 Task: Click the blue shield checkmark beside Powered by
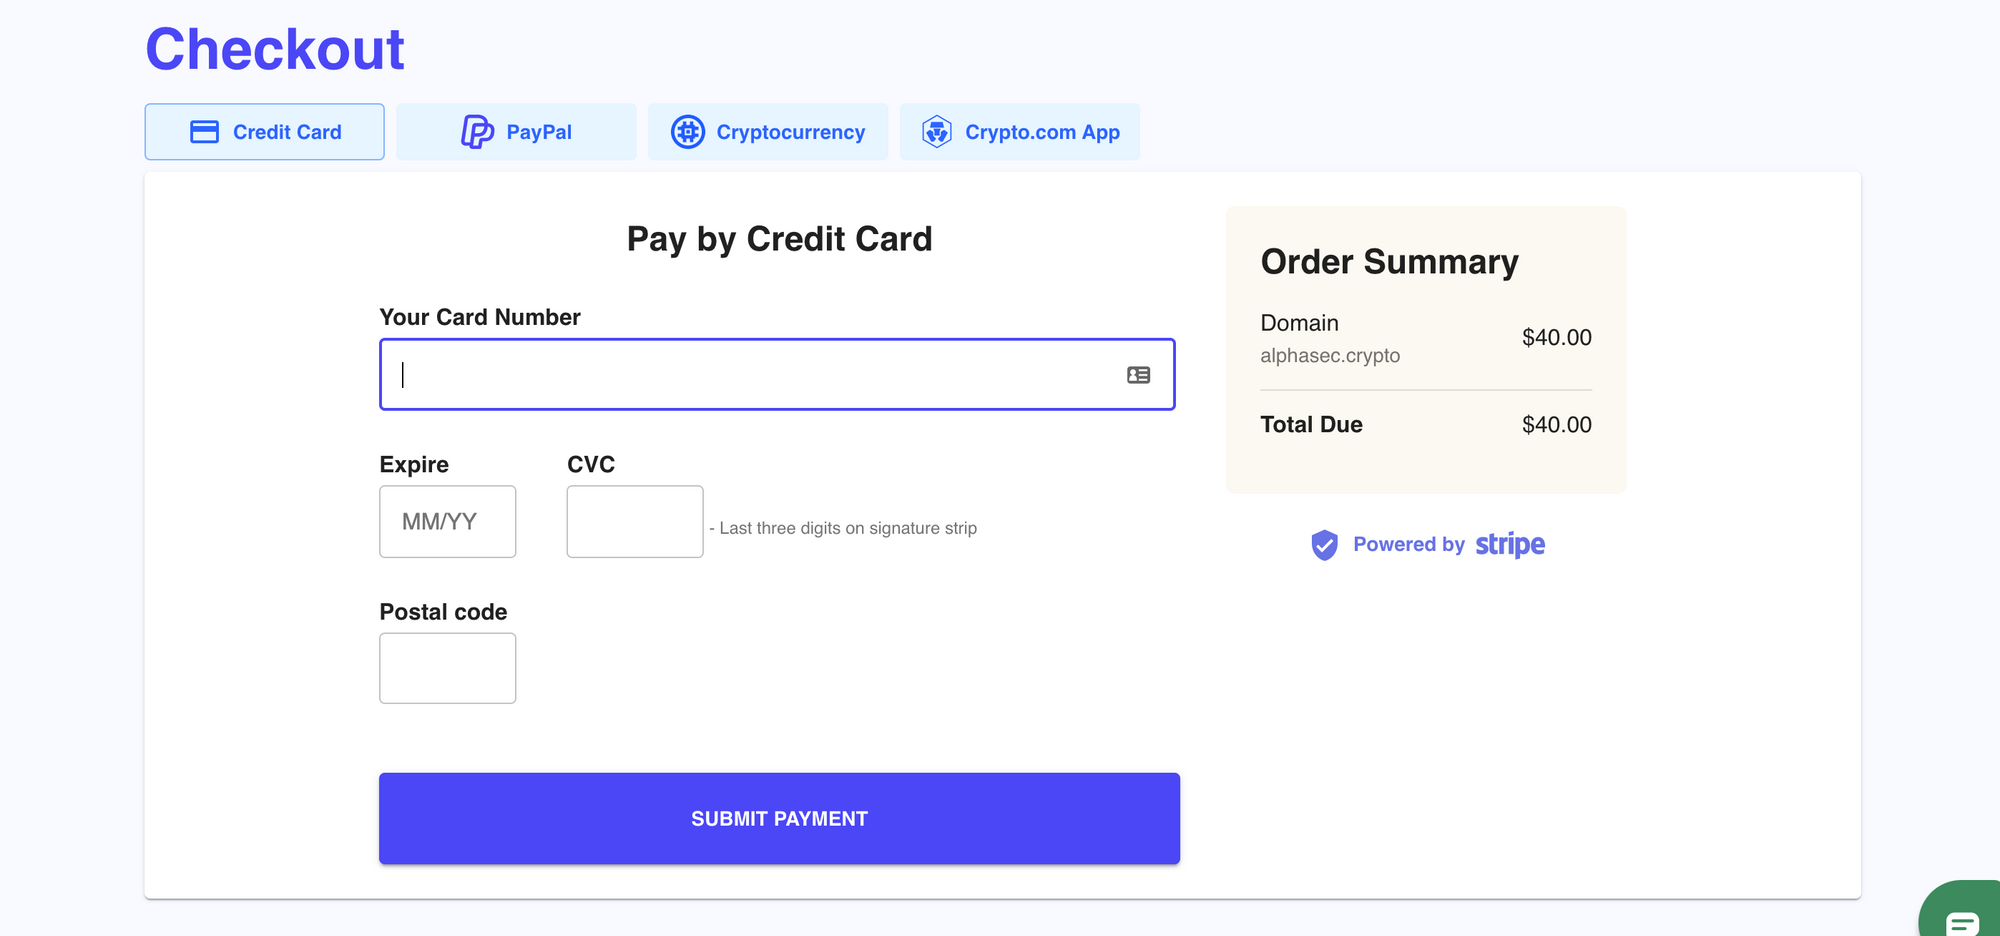click(x=1323, y=545)
